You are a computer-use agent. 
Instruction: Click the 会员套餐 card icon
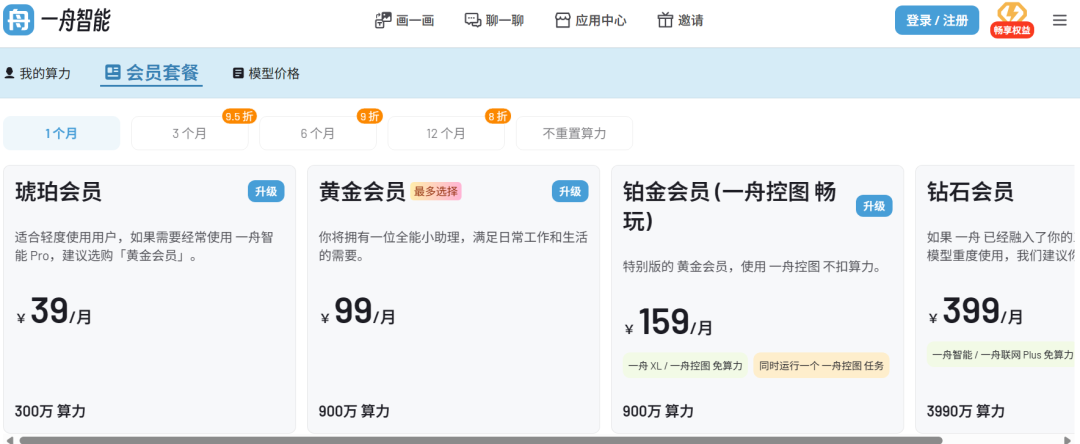pyautogui.click(x=113, y=72)
